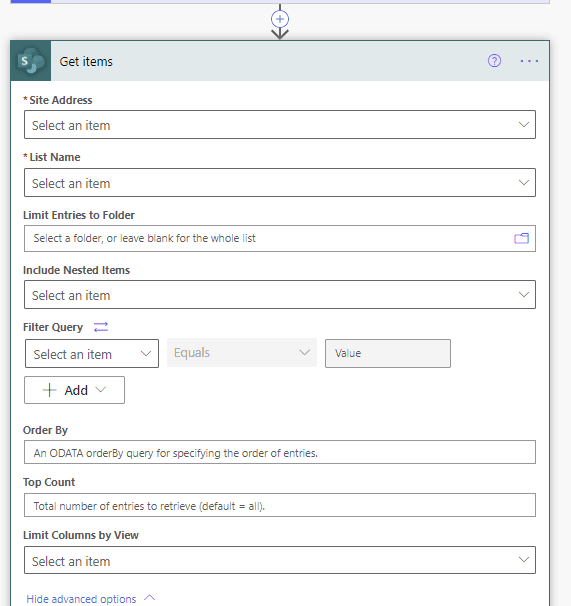This screenshot has height=606, width=571.
Task: Click the Site Address label
Action: 61,100
